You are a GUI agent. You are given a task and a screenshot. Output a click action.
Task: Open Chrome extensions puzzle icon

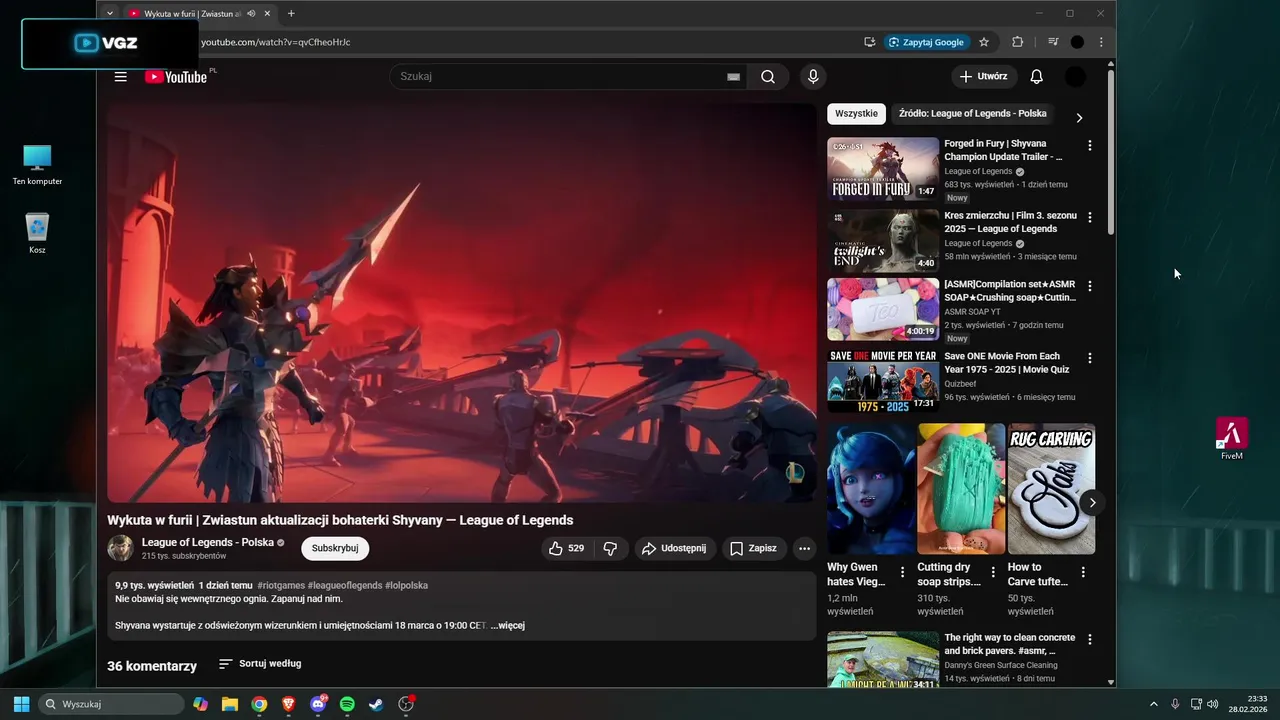pyautogui.click(x=1018, y=42)
